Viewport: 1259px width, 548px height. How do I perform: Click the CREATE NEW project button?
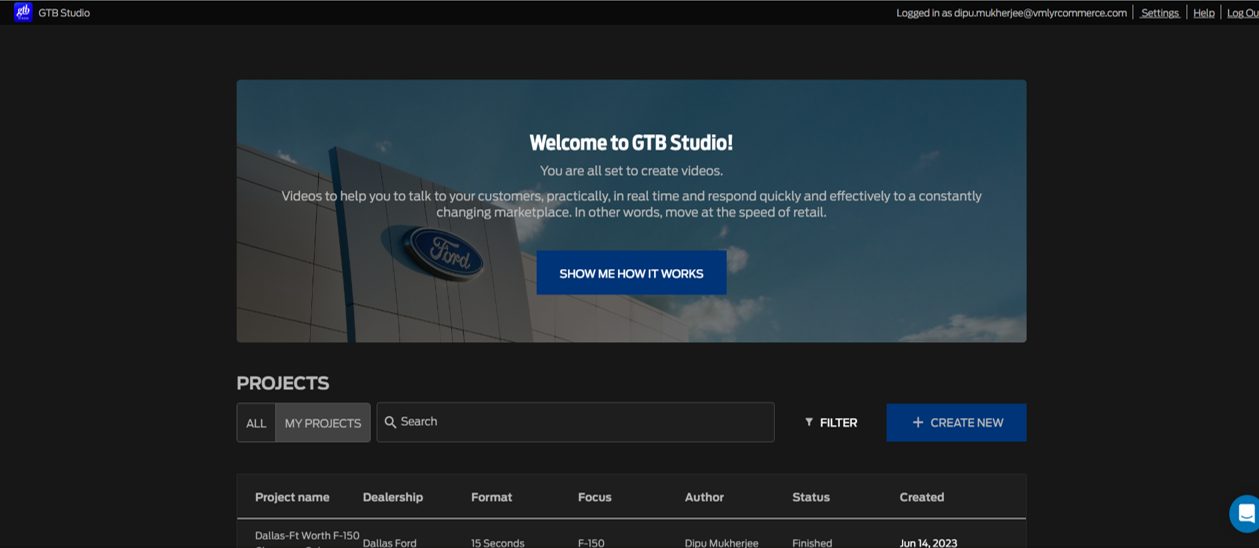pos(956,422)
